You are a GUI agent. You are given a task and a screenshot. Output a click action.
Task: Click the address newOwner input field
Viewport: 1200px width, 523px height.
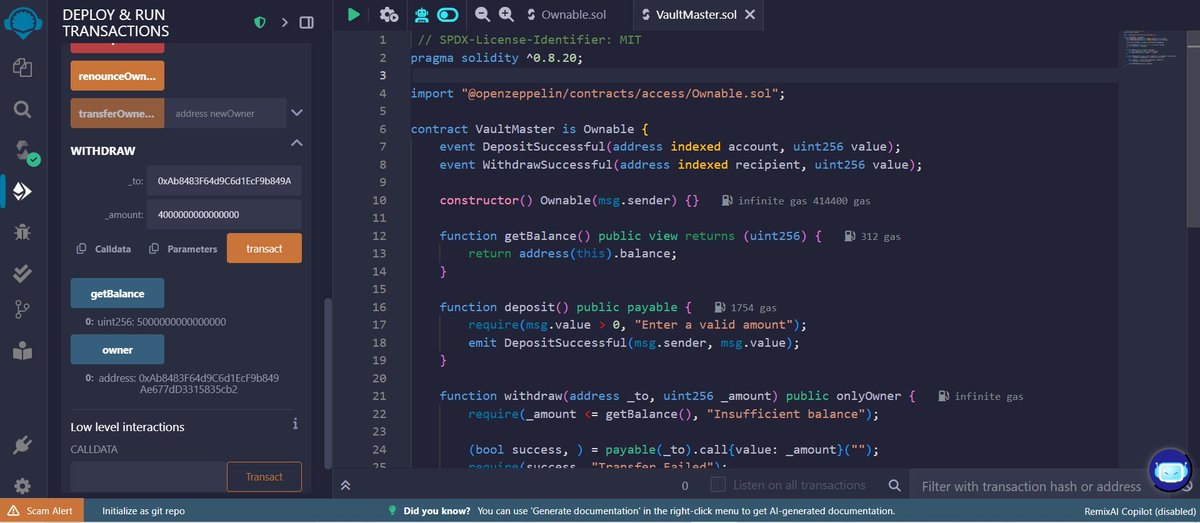tap(225, 113)
